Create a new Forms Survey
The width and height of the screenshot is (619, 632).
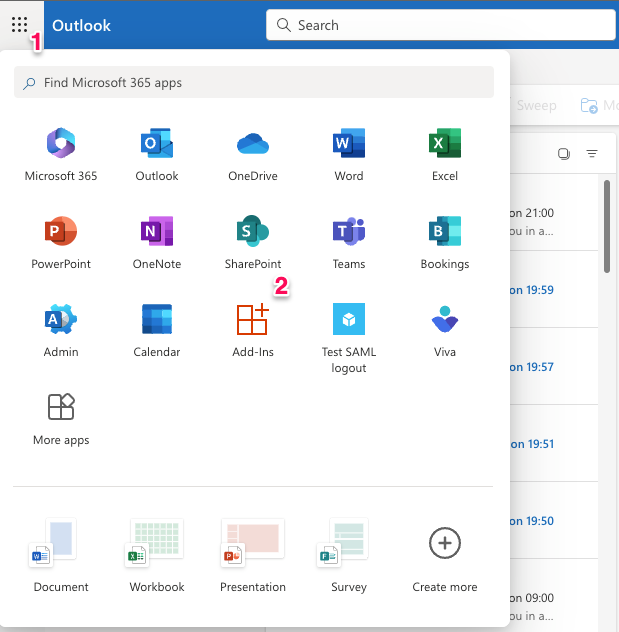[x=349, y=555]
